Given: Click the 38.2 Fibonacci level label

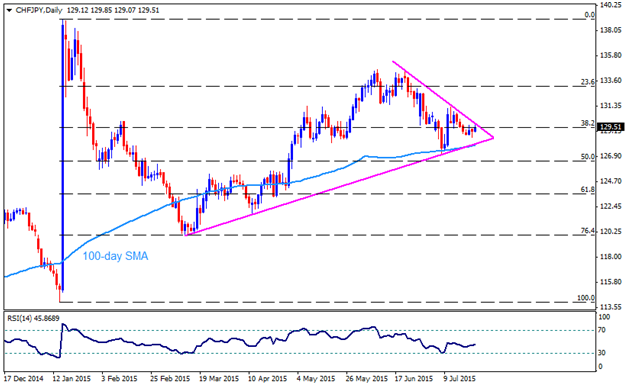Looking at the screenshot, I should pos(588,123).
